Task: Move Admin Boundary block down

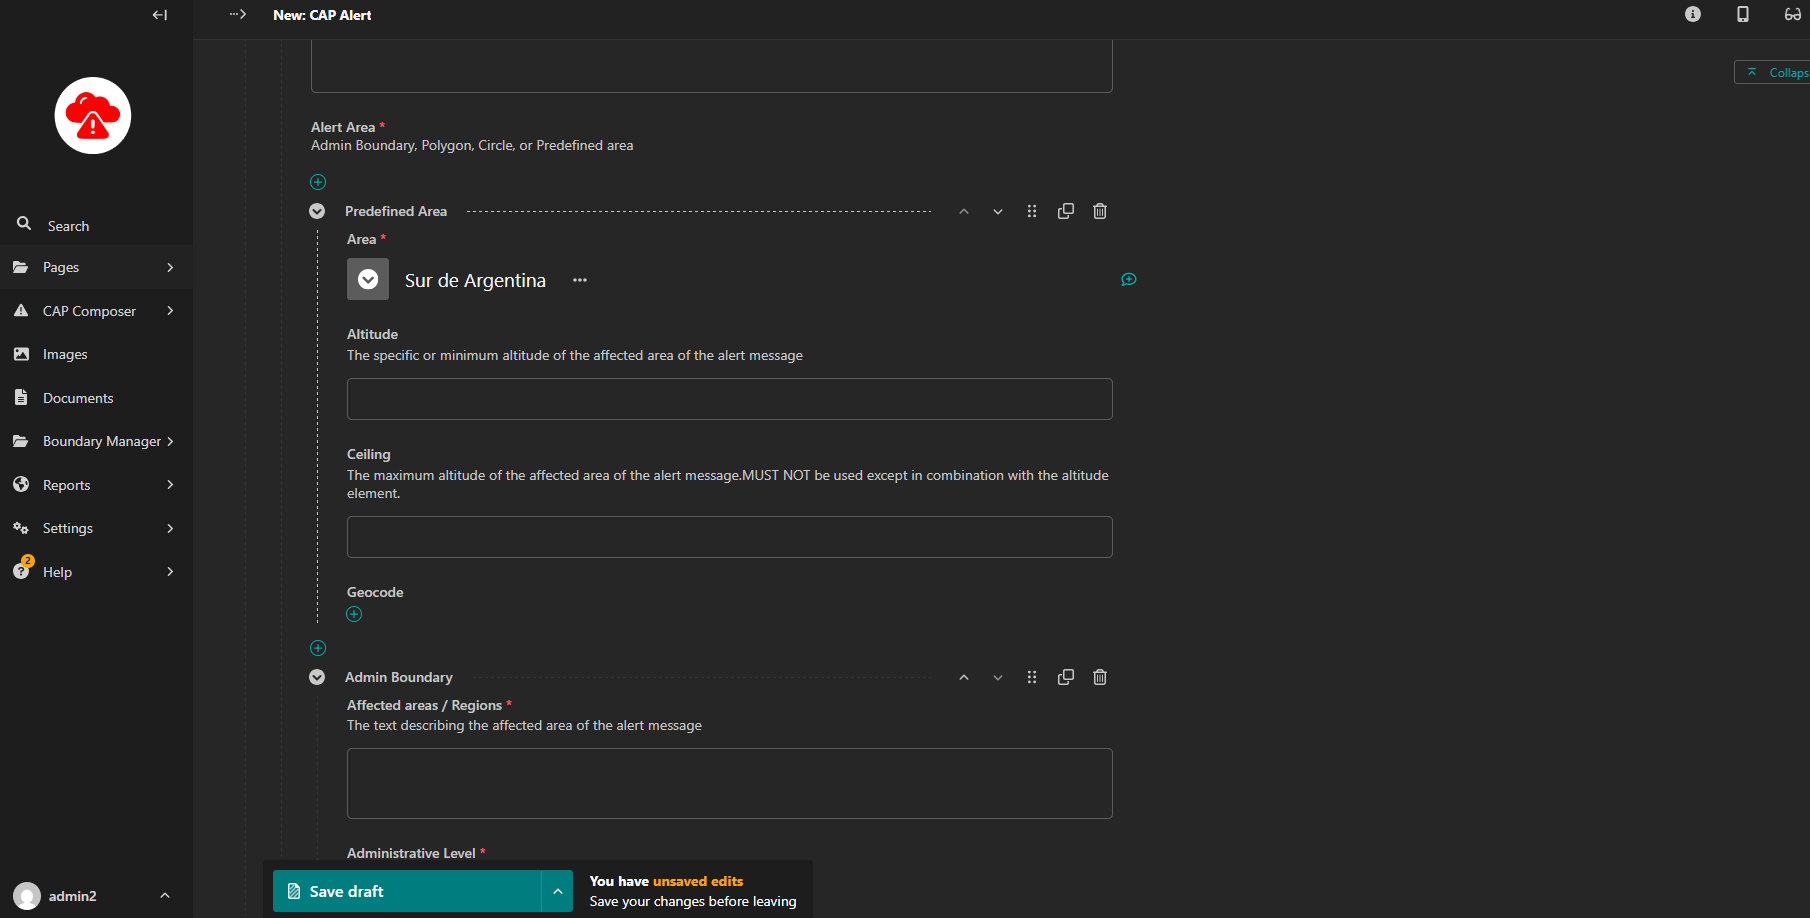Action: point(998,677)
